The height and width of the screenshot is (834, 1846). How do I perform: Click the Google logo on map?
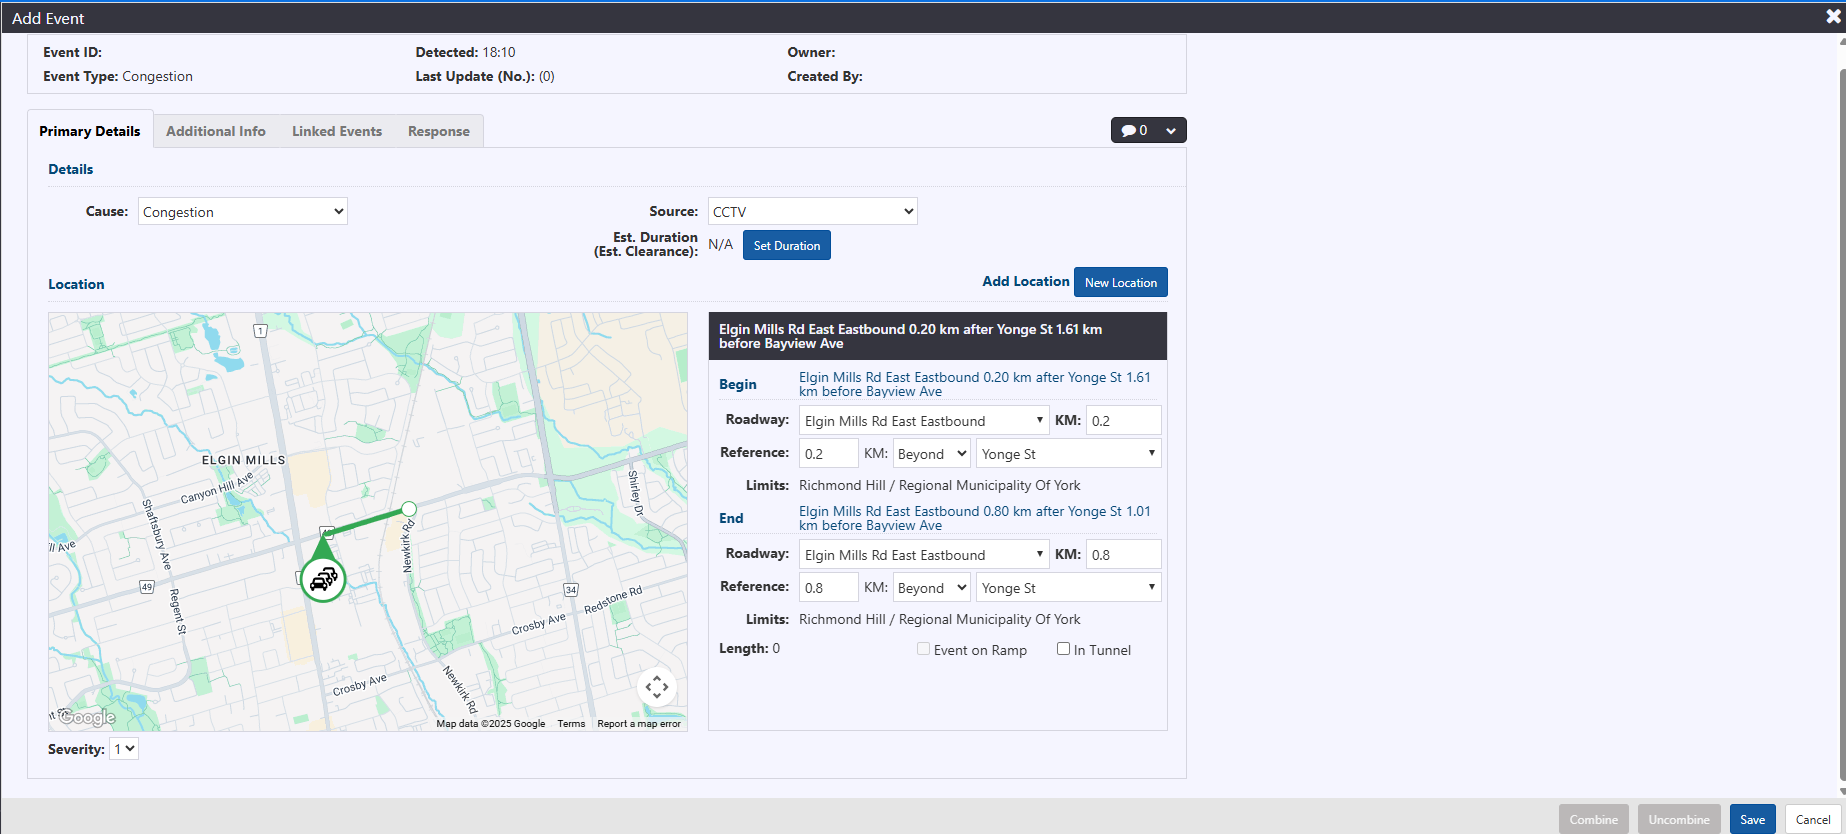[87, 717]
